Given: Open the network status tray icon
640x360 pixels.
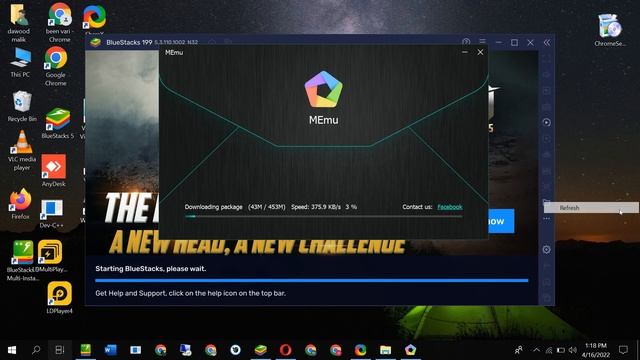Looking at the screenshot, I should click(549, 350).
